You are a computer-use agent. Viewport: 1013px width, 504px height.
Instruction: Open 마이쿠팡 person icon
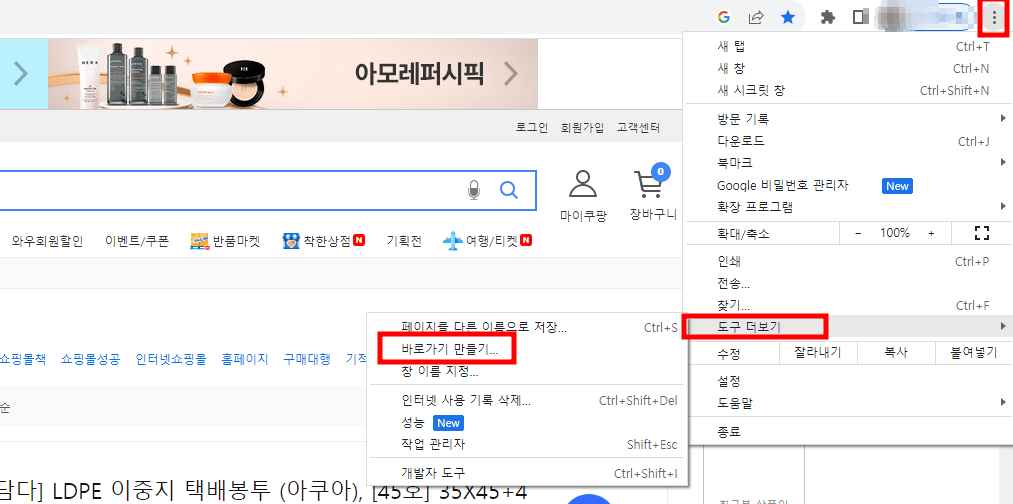point(583,184)
